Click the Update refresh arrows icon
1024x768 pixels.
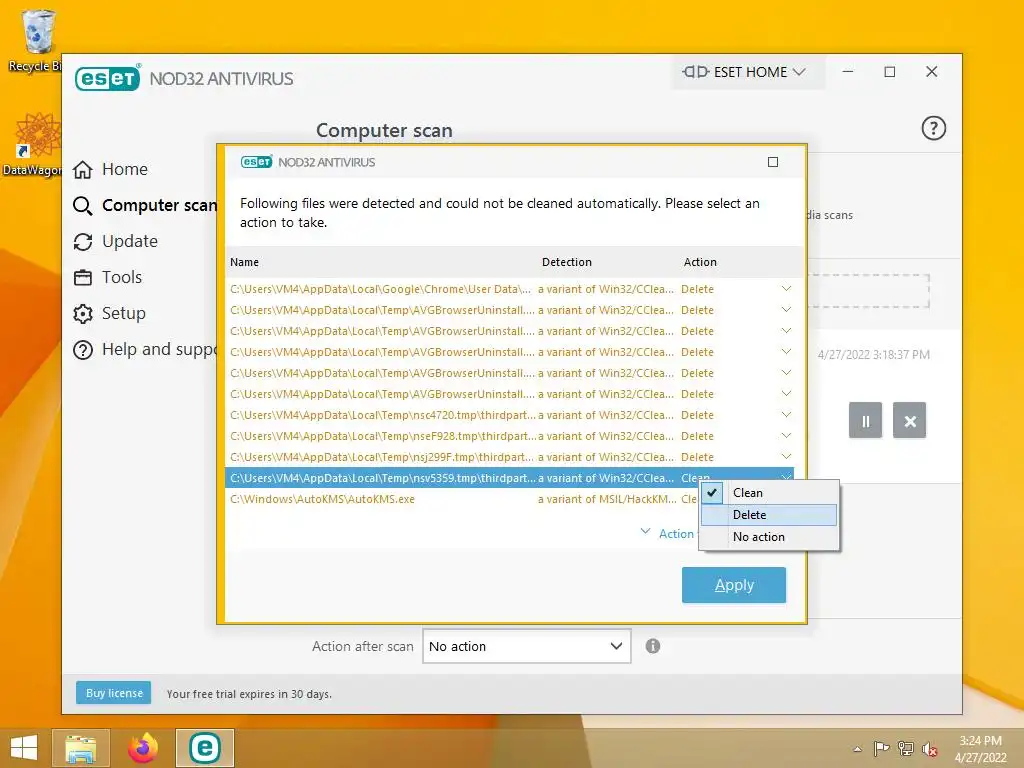click(x=83, y=242)
